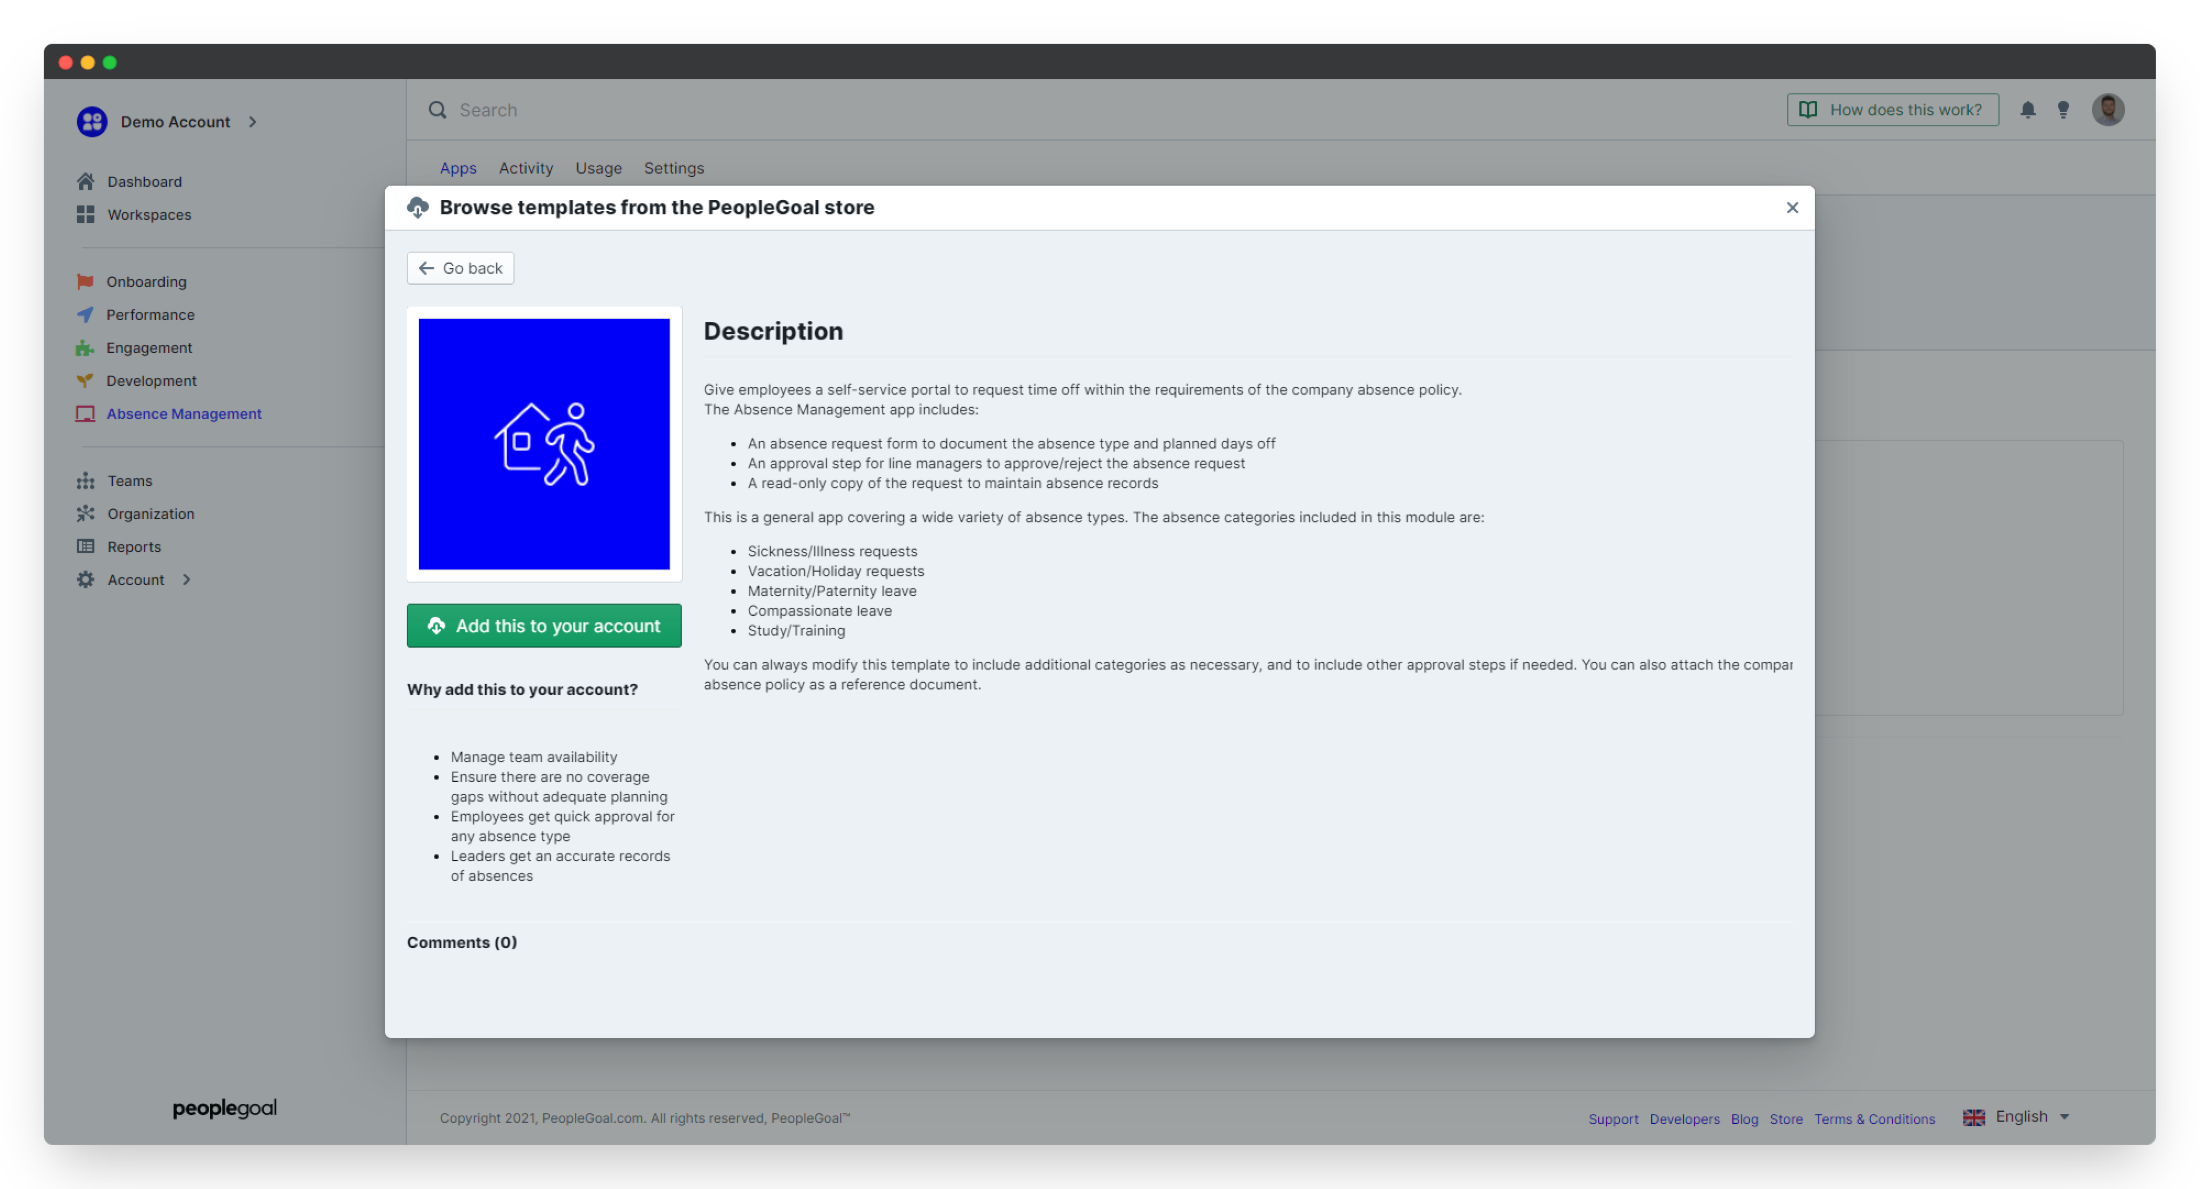2200x1189 pixels.
Task: Select the Settings tab
Action: coord(675,167)
